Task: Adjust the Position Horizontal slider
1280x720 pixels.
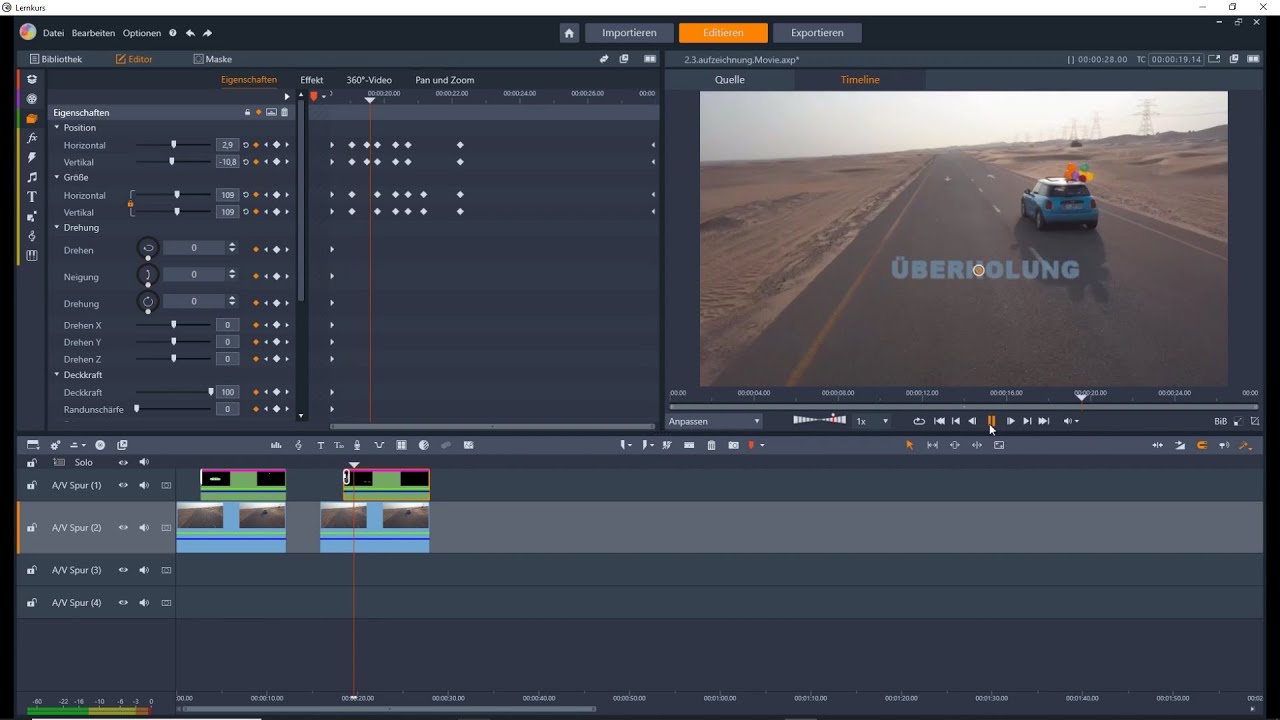Action: [x=173, y=145]
